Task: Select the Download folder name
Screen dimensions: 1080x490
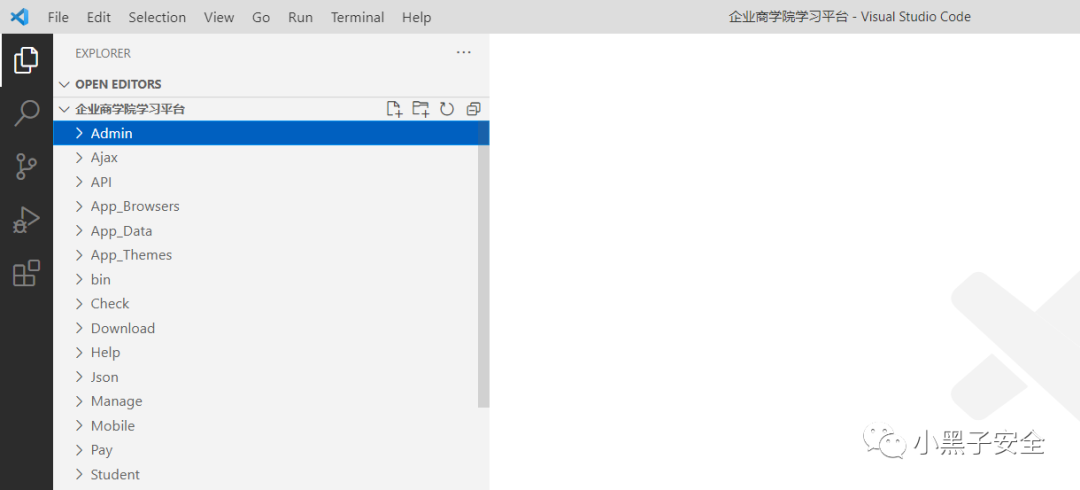Action: coord(123,328)
